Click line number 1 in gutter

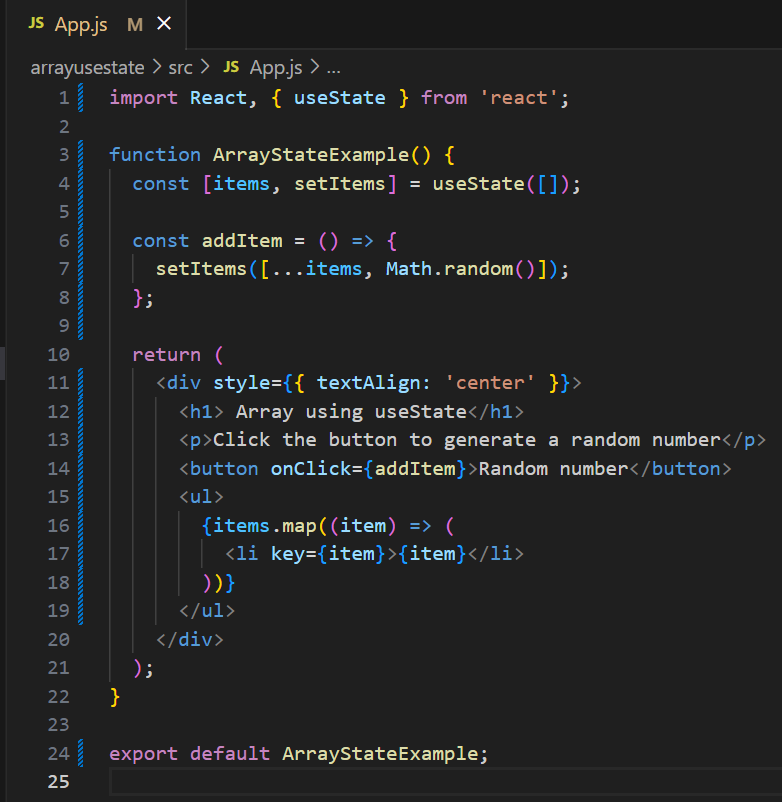point(64,98)
